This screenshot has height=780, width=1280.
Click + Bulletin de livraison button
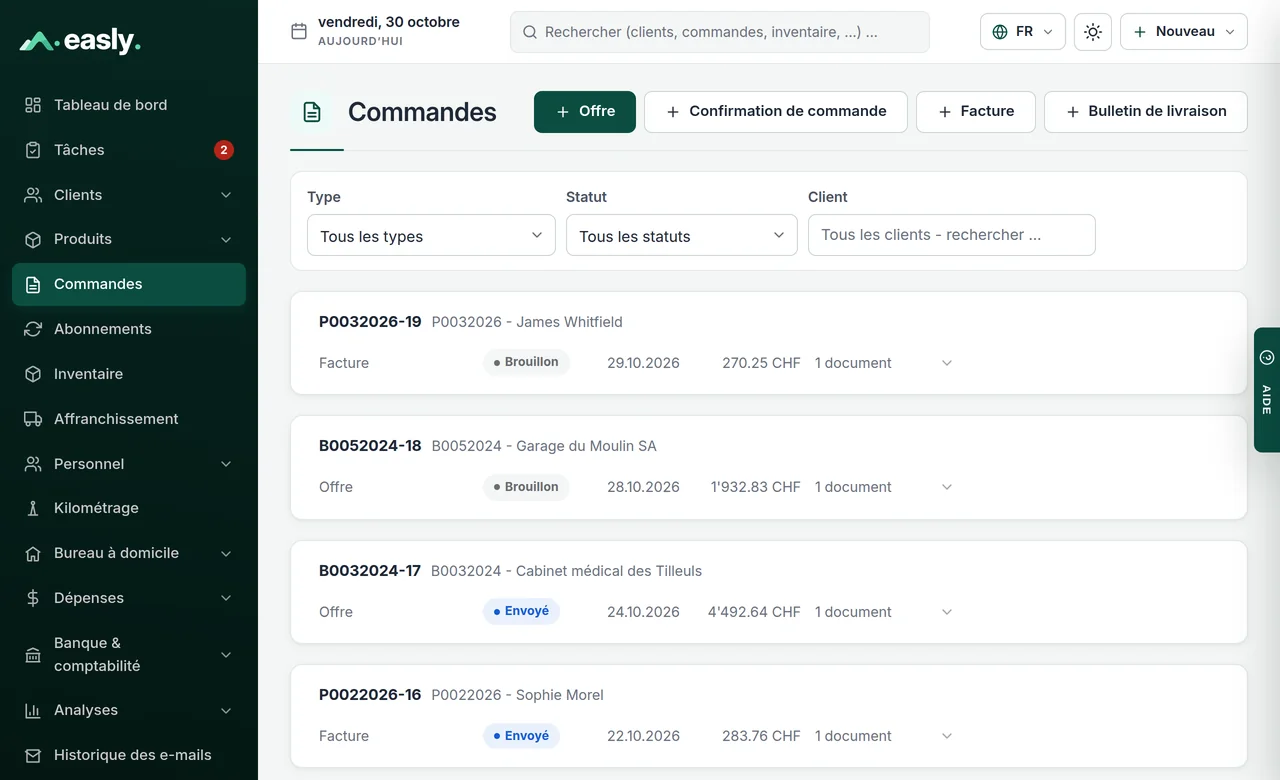[x=1146, y=112]
